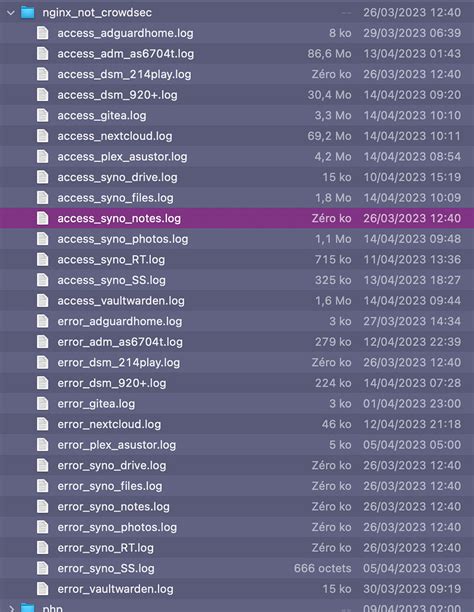Click the access_plex_asustor.log file icon
The height and width of the screenshot is (612, 474).
(43, 157)
